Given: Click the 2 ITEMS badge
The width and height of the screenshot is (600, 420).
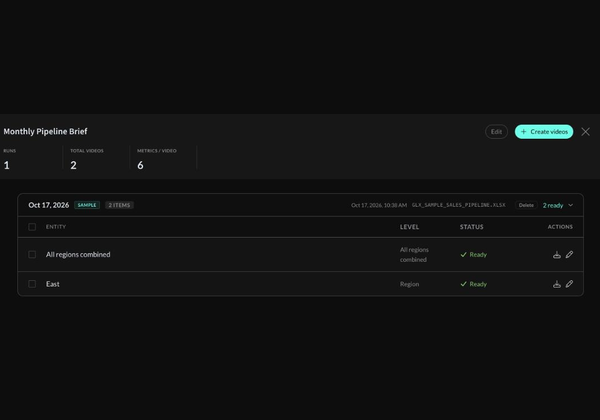Looking at the screenshot, I should pyautogui.click(x=119, y=205).
